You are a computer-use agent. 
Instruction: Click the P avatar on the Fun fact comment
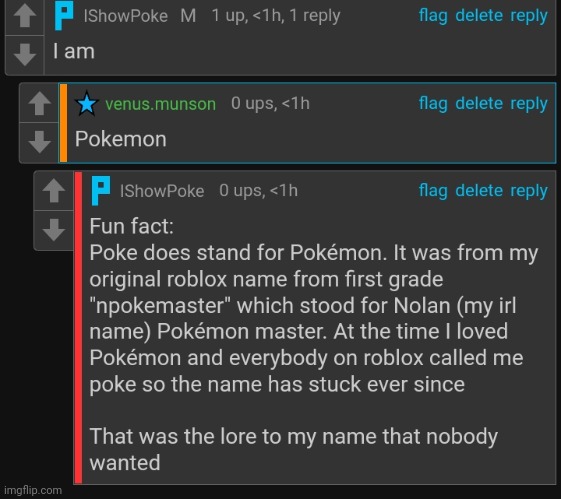coord(101,191)
